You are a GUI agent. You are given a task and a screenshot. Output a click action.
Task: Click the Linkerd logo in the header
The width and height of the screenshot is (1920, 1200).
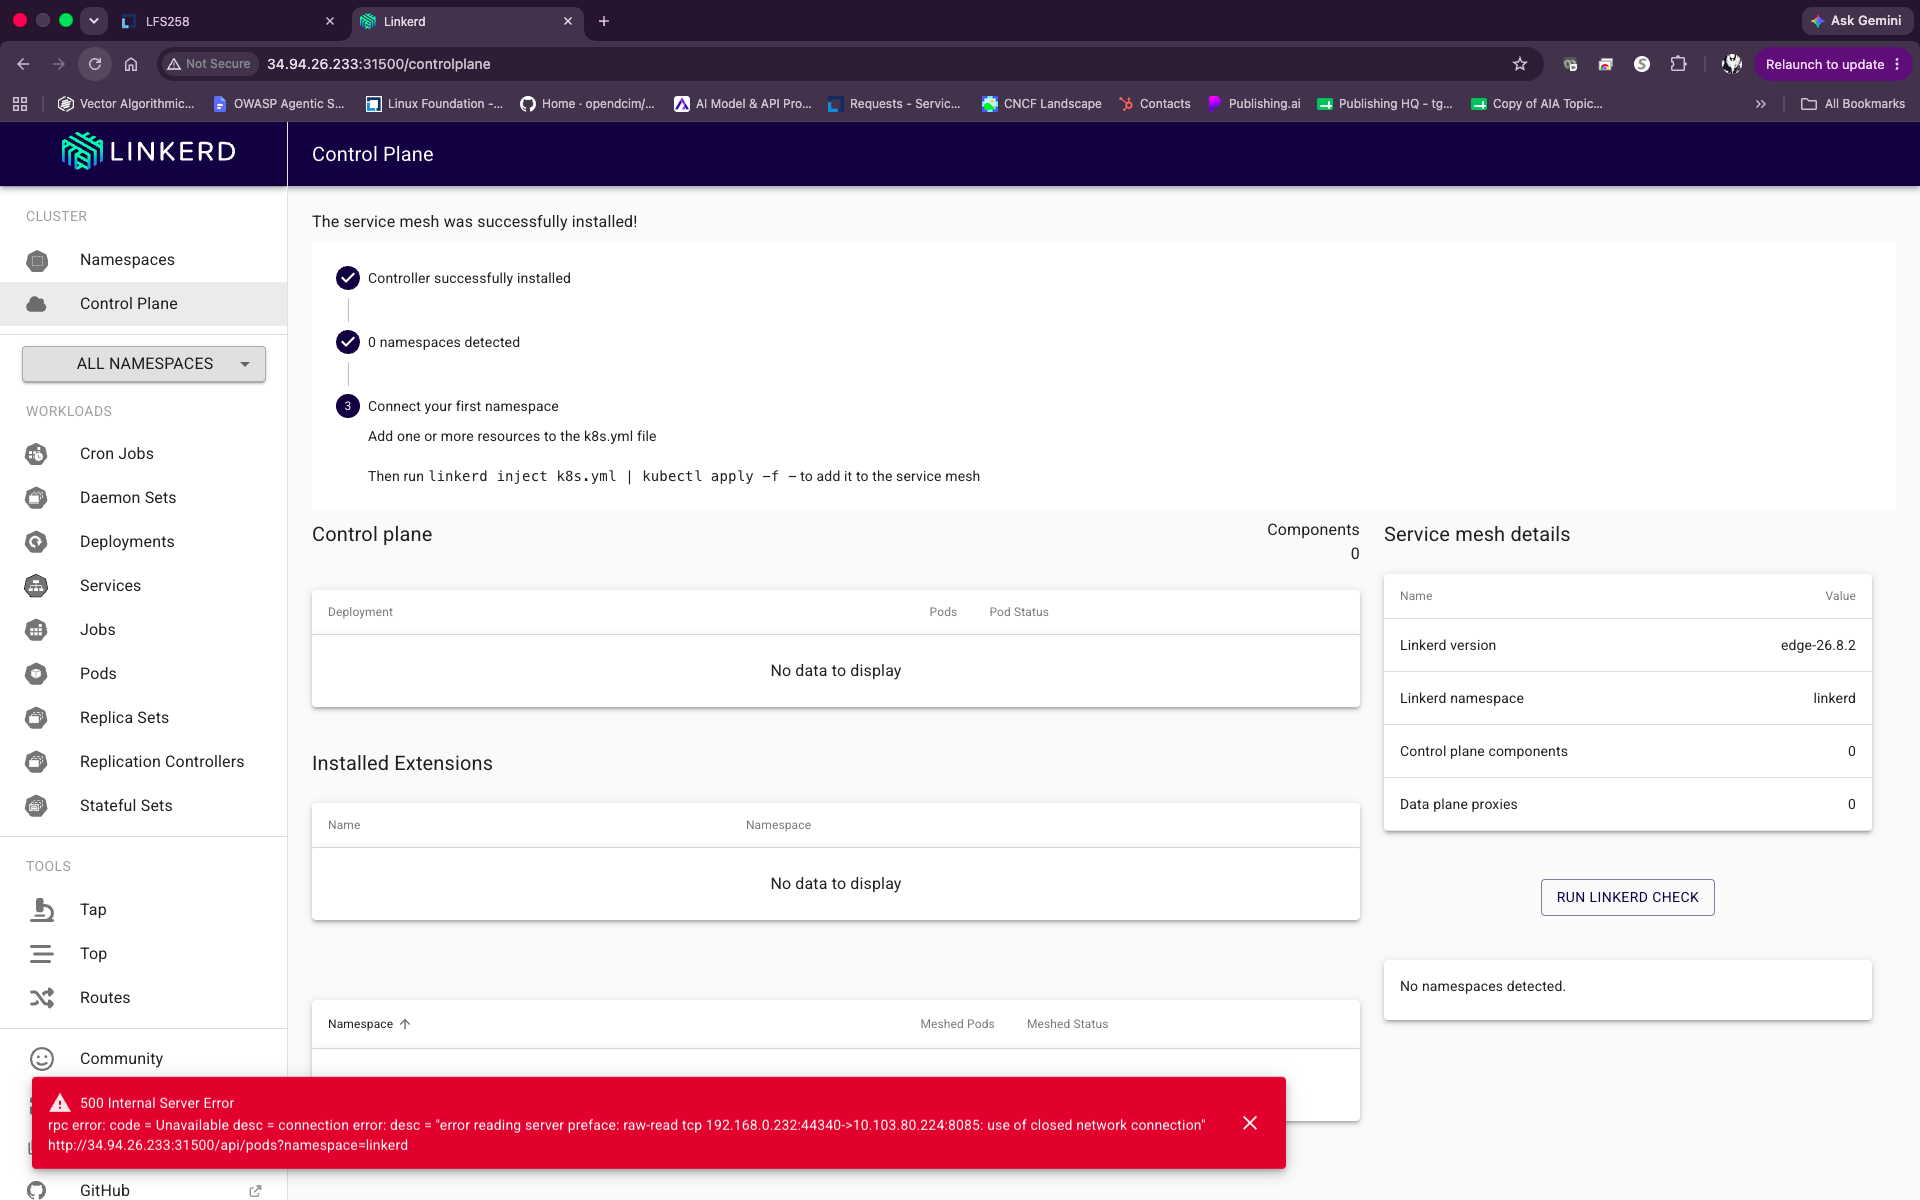pos(148,152)
